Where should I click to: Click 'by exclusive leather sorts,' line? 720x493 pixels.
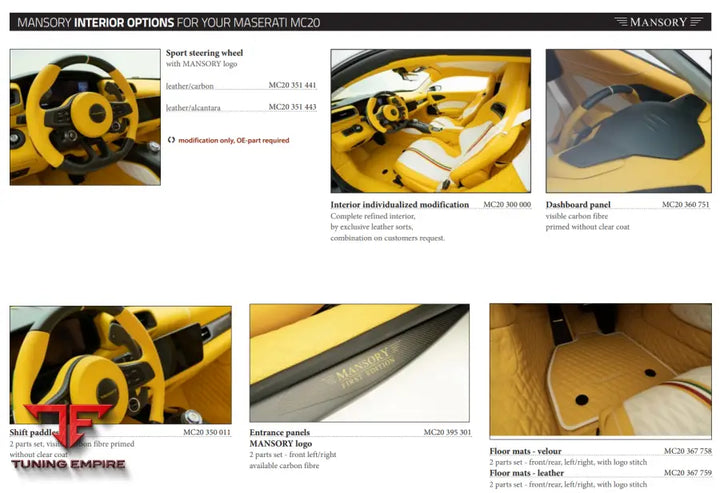(371, 227)
